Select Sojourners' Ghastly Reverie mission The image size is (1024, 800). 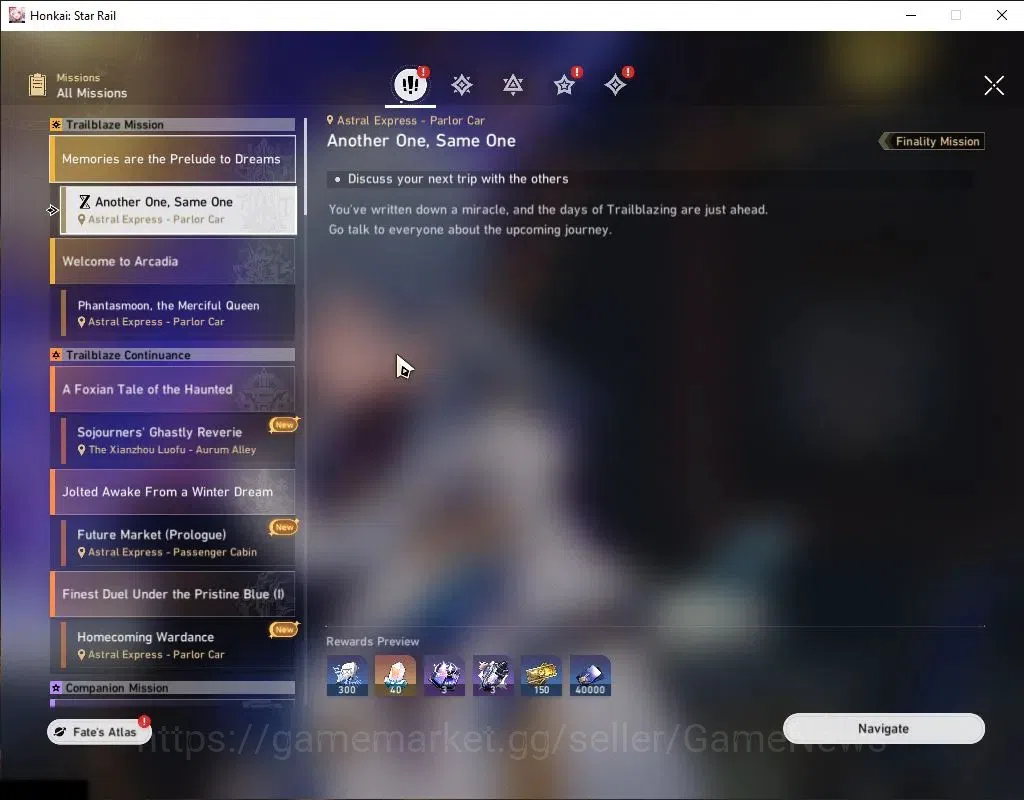[178, 440]
